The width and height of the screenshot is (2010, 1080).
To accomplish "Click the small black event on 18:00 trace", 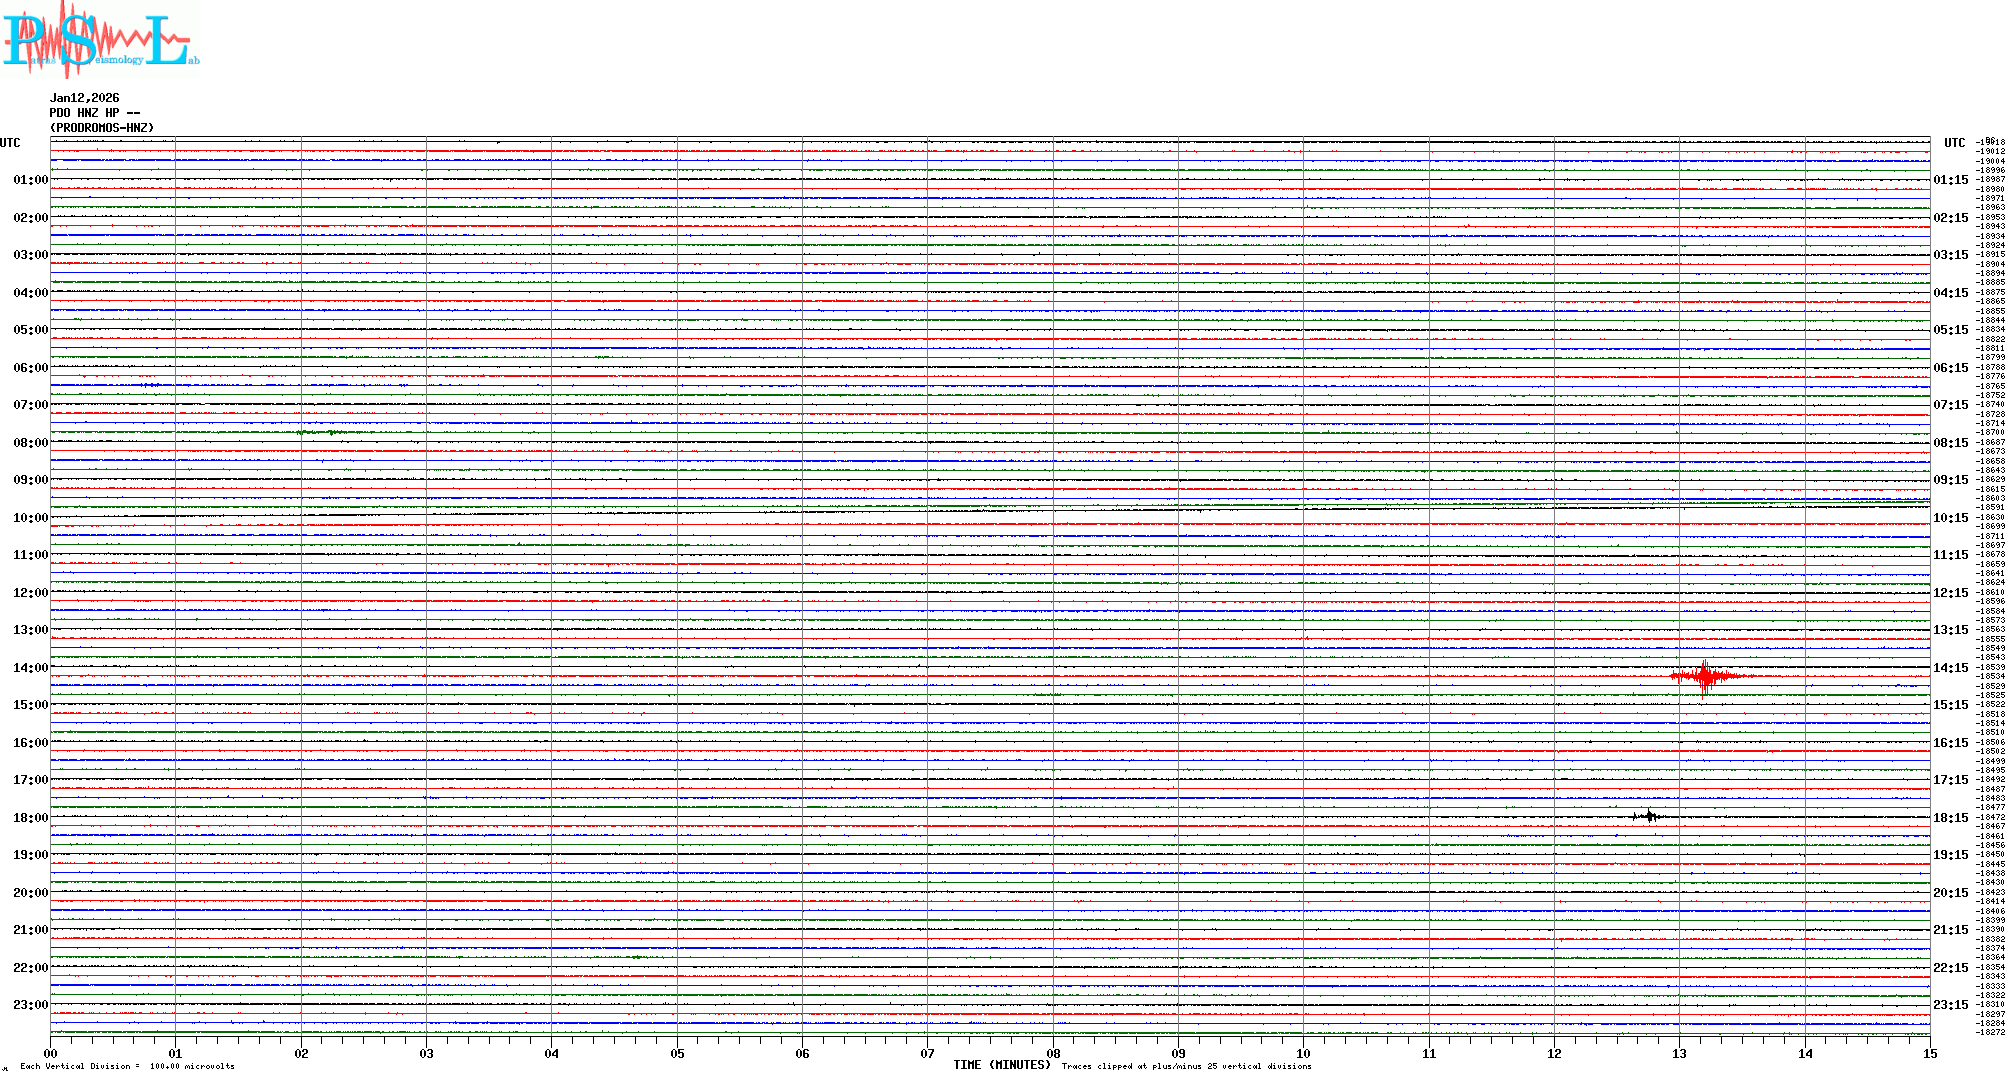I will [x=1648, y=817].
